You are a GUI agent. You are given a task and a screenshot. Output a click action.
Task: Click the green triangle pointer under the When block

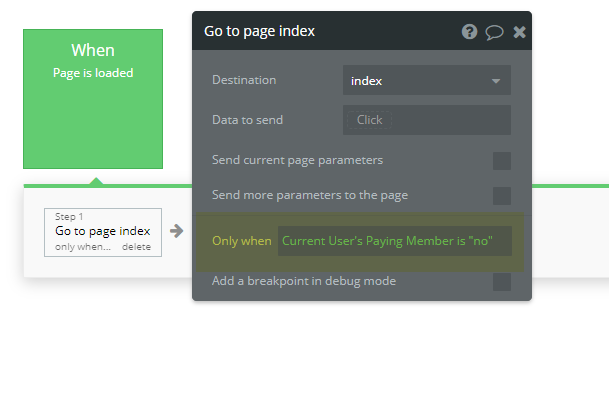click(96, 181)
